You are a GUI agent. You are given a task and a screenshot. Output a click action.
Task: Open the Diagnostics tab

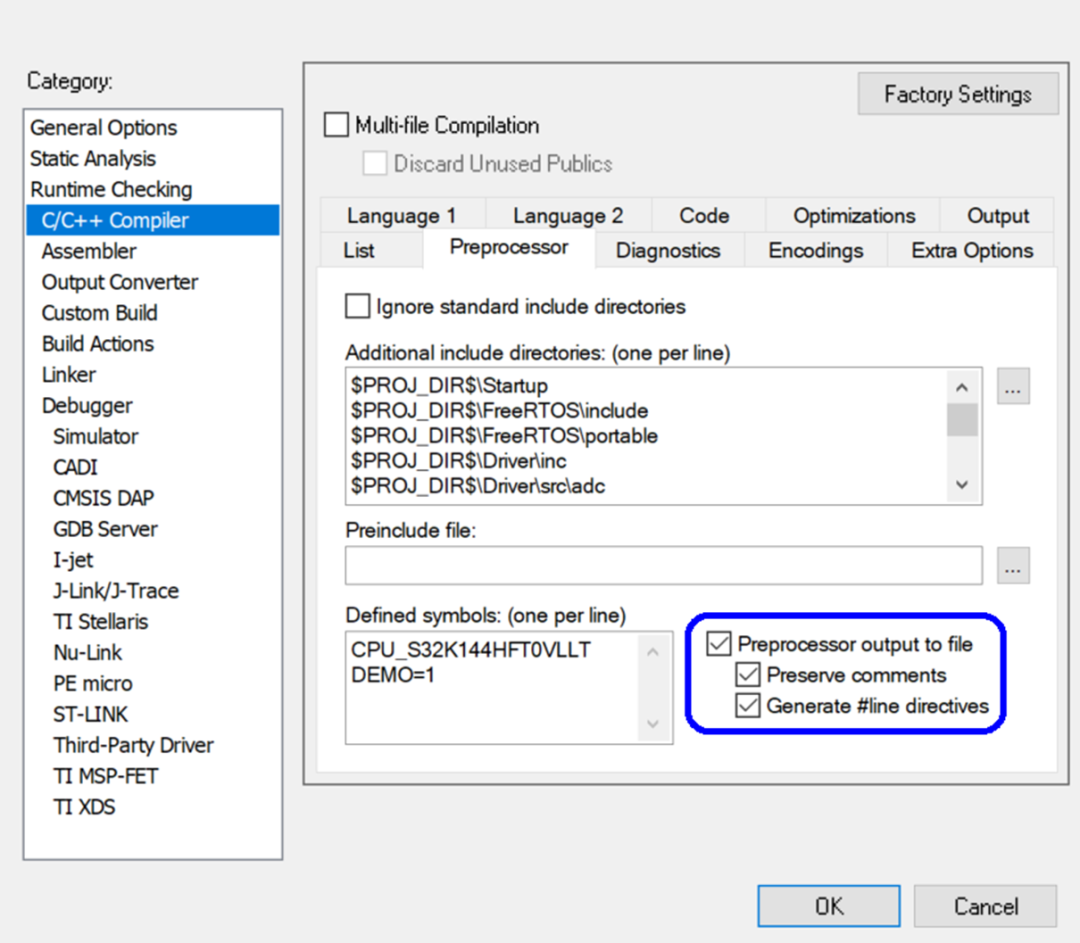[x=668, y=250]
